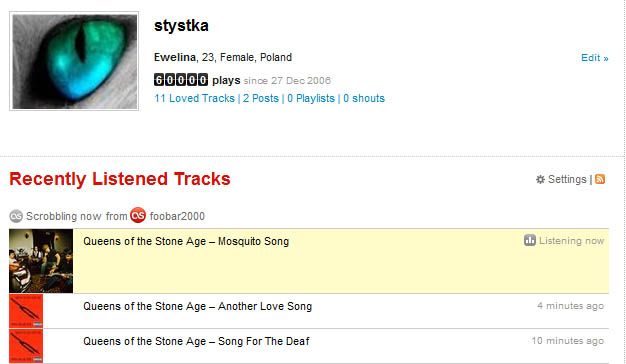626x364 pixels.
Task: Open the Mosquito Song band photo thumbnail
Action: point(41,261)
